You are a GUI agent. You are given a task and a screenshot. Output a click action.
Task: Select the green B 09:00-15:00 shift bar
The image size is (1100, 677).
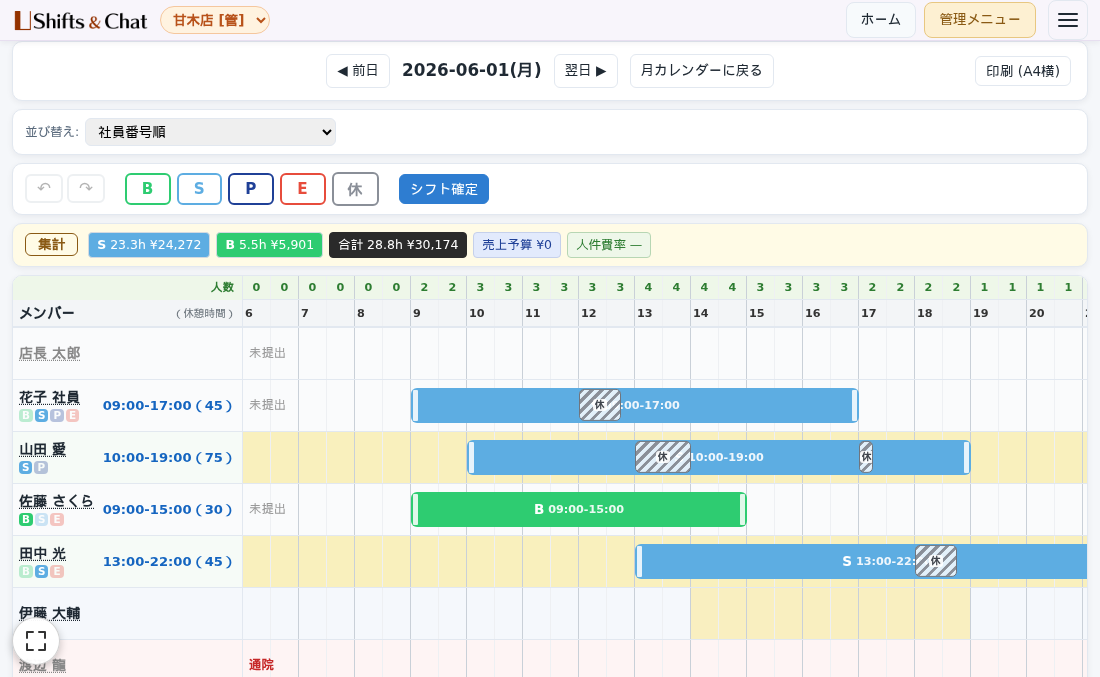(579, 509)
